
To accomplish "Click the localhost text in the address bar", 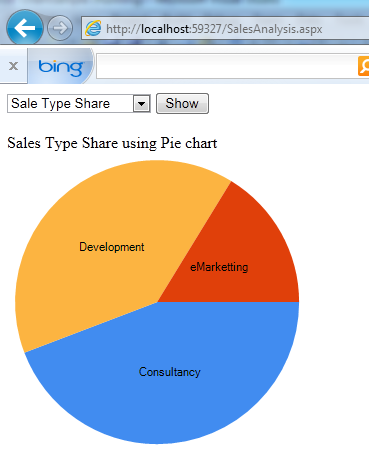I will [165, 29].
